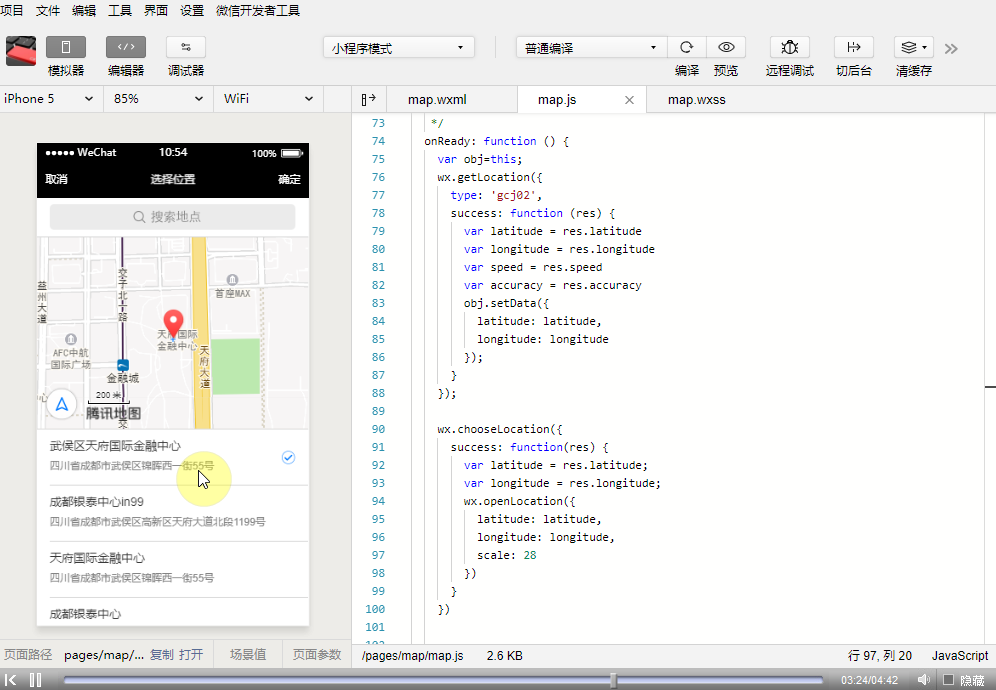The width and height of the screenshot is (996, 690).
Task: Toggle the editor panel icon
Action: (126, 48)
